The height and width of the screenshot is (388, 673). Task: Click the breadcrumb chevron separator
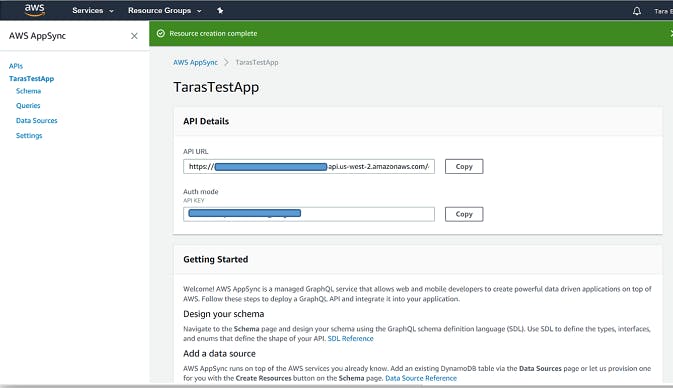(x=226, y=62)
